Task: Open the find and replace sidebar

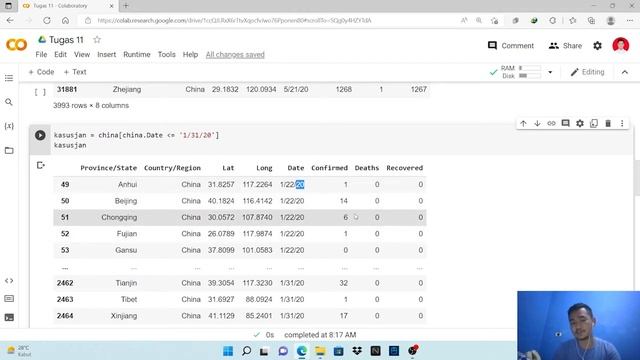Action: coord(9,102)
